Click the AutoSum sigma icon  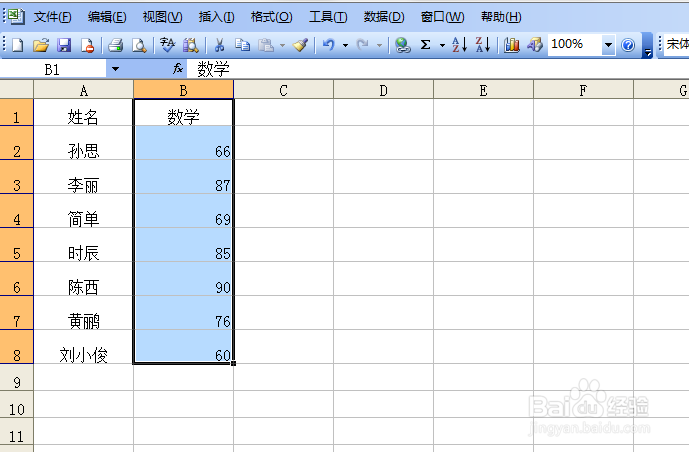pos(425,45)
